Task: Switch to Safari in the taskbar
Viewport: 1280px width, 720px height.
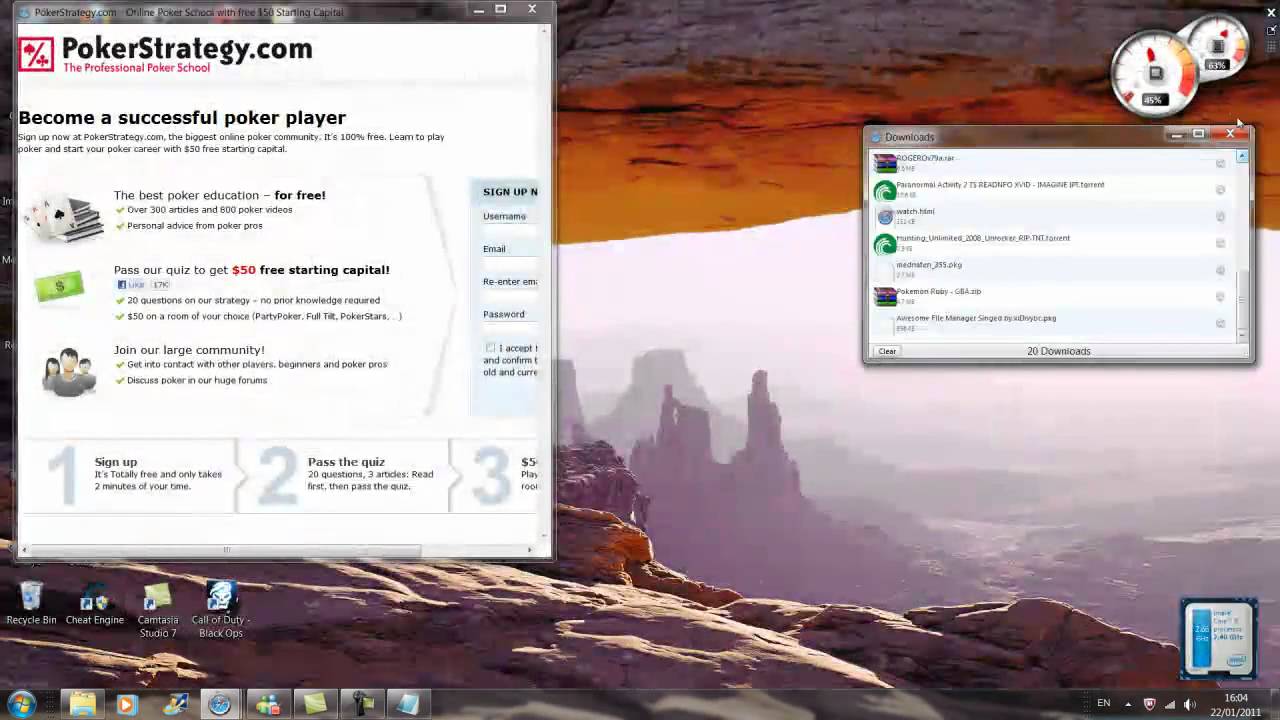Action: pyautogui.click(x=220, y=704)
